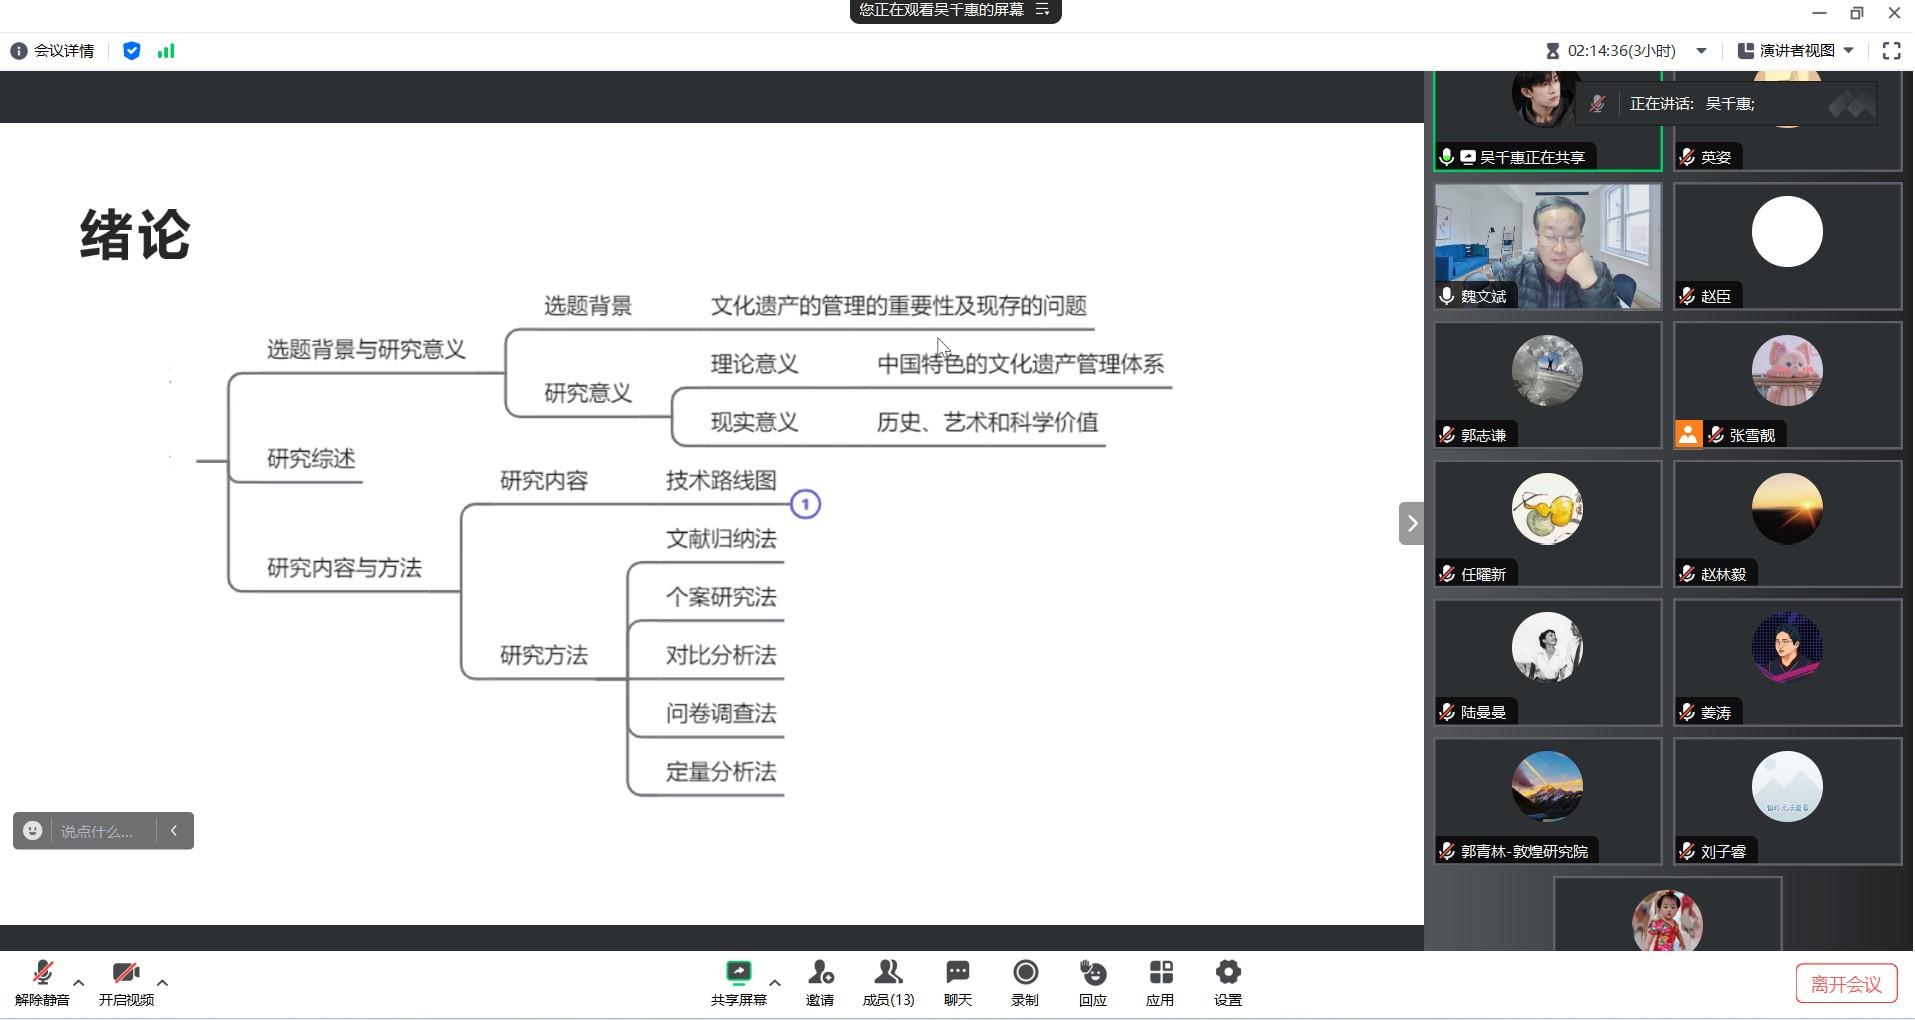This screenshot has height=1020, width=1915.
Task: Click the 会议详情 label
Action: (64, 51)
